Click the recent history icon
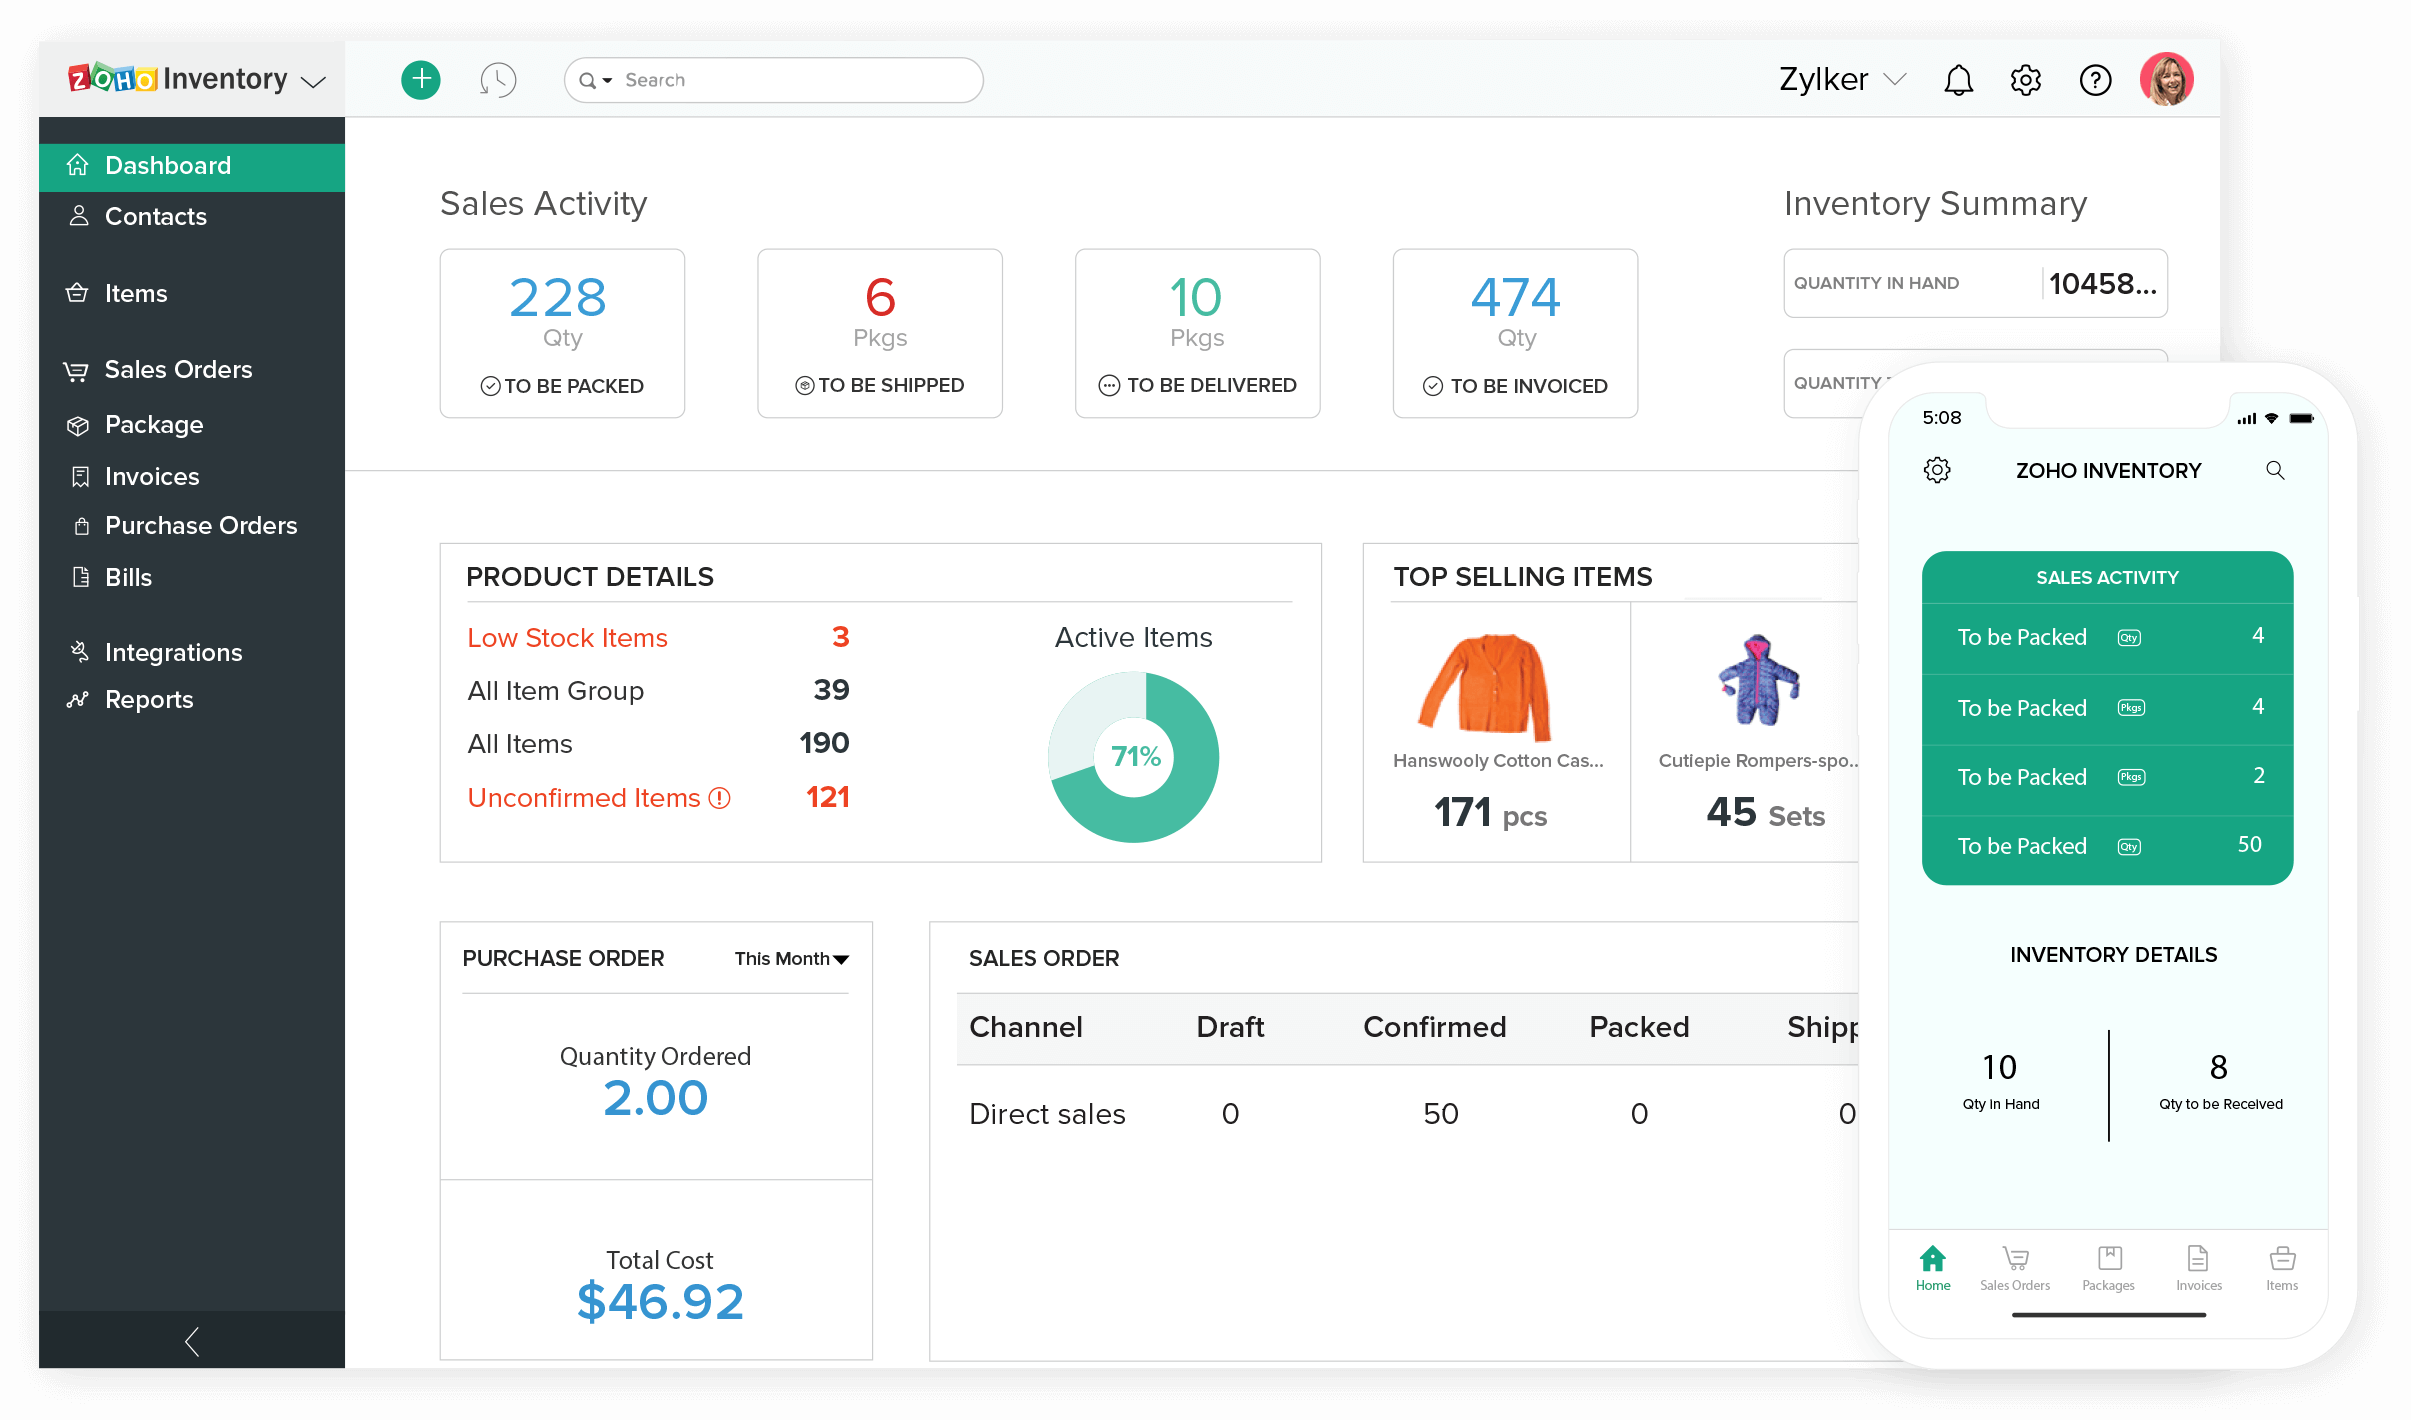The image size is (2411, 1420). 500,78
